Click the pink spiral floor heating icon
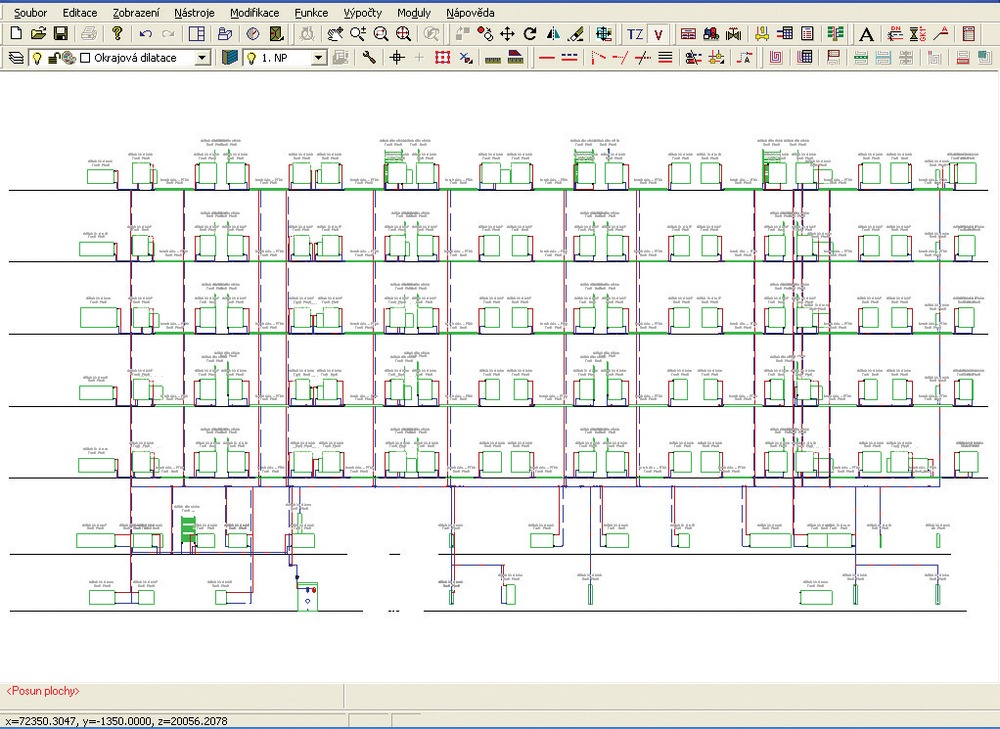This screenshot has width=1000, height=729. coord(775,58)
